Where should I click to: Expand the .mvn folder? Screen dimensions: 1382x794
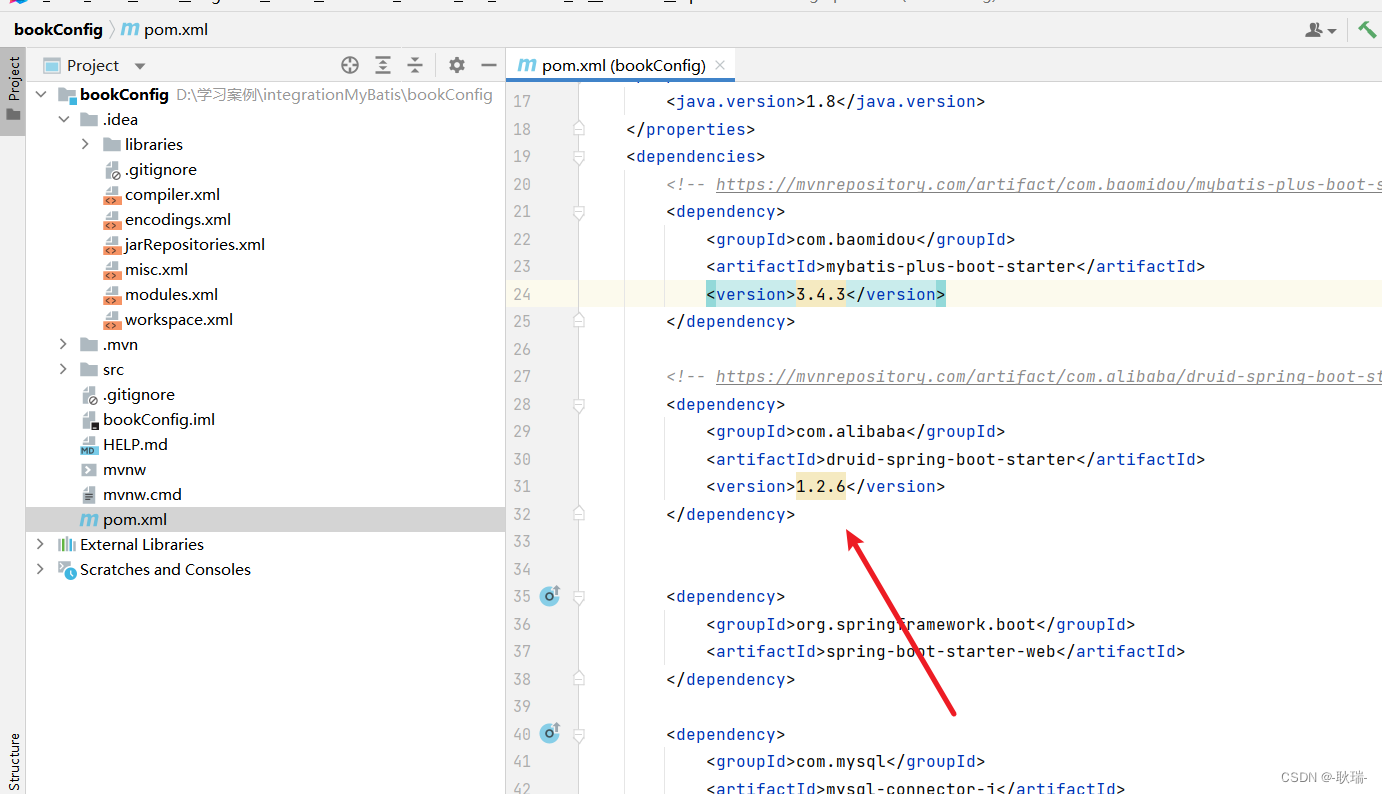(x=64, y=344)
